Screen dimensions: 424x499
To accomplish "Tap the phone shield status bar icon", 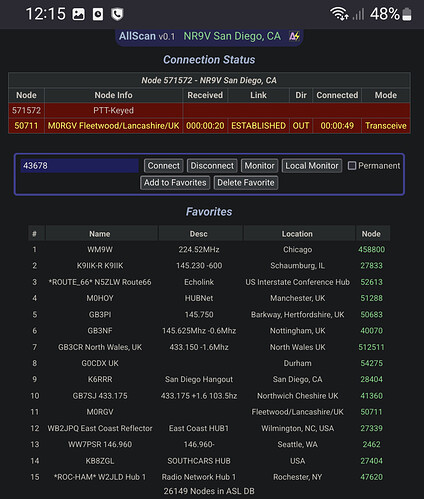I will (117, 14).
